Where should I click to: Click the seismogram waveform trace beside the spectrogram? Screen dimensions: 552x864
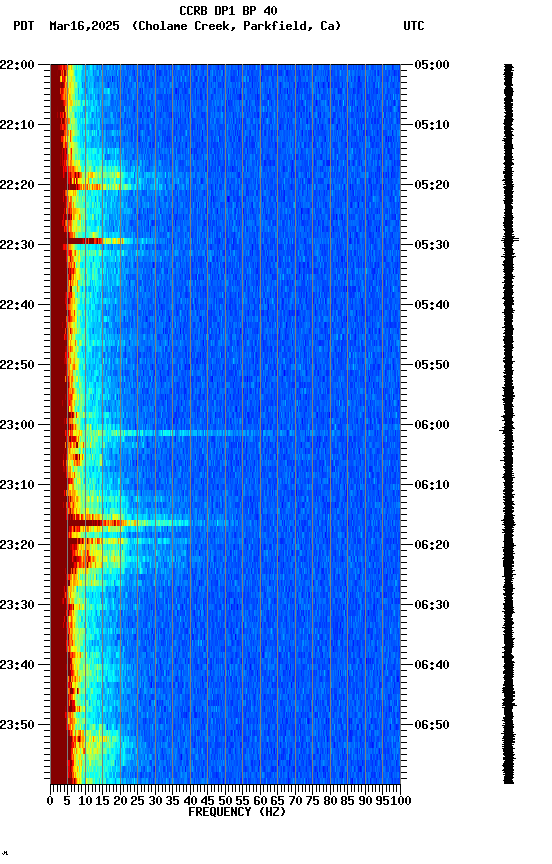tap(508, 424)
